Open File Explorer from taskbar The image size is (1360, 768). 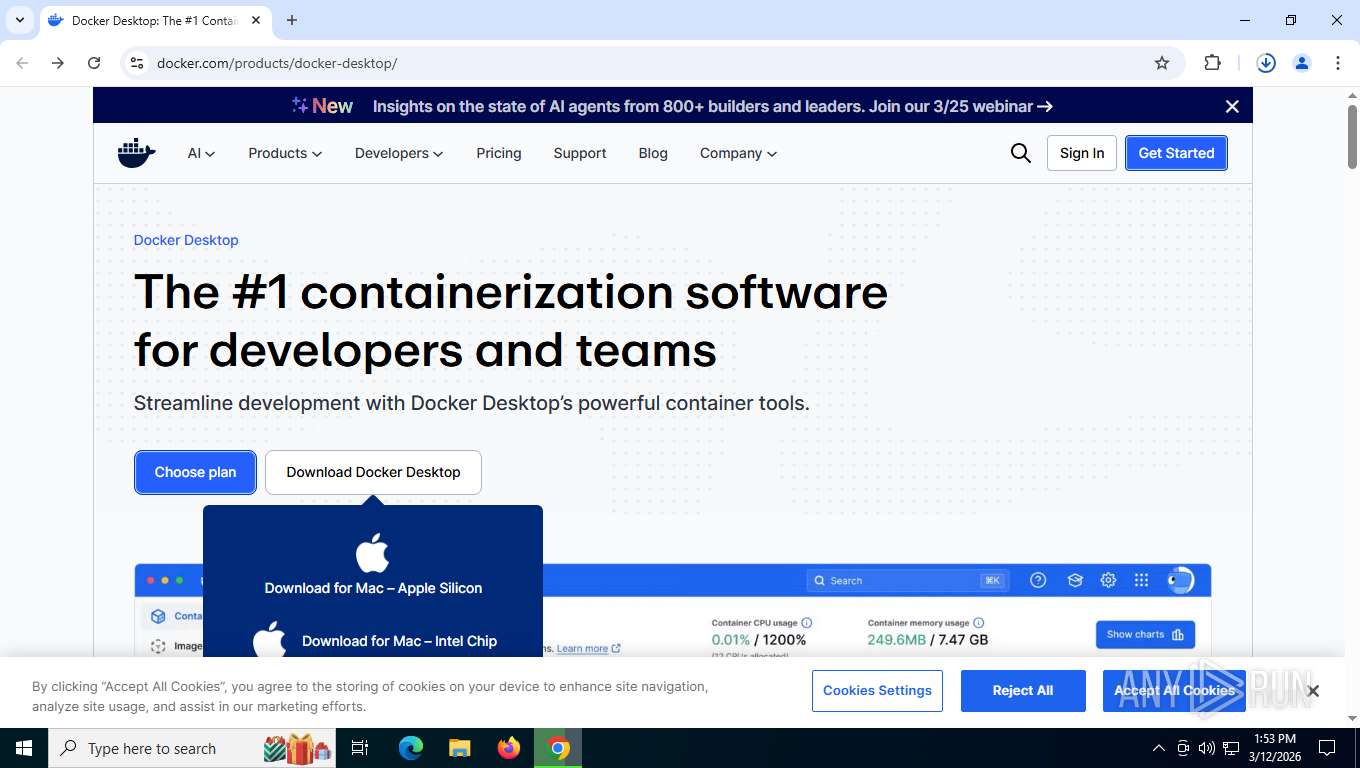[x=460, y=748]
